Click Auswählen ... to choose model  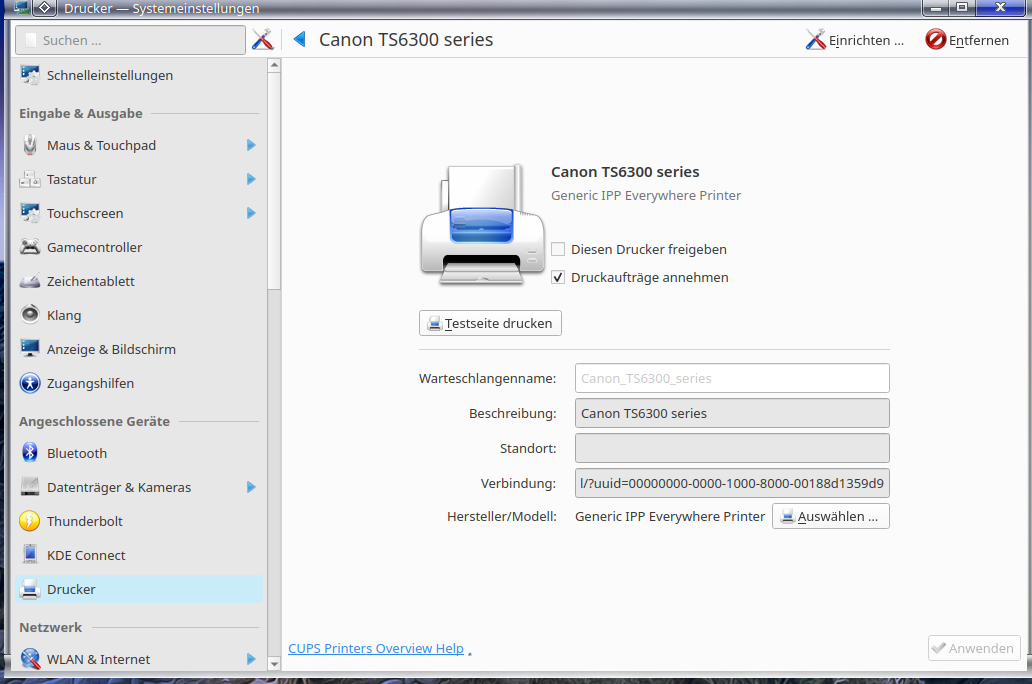coord(831,516)
